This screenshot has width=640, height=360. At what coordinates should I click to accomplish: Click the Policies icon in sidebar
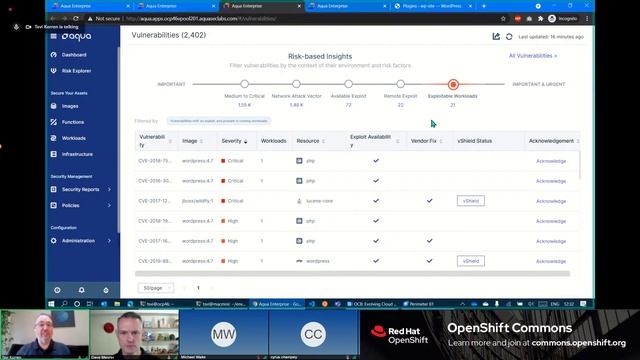pos(53,205)
